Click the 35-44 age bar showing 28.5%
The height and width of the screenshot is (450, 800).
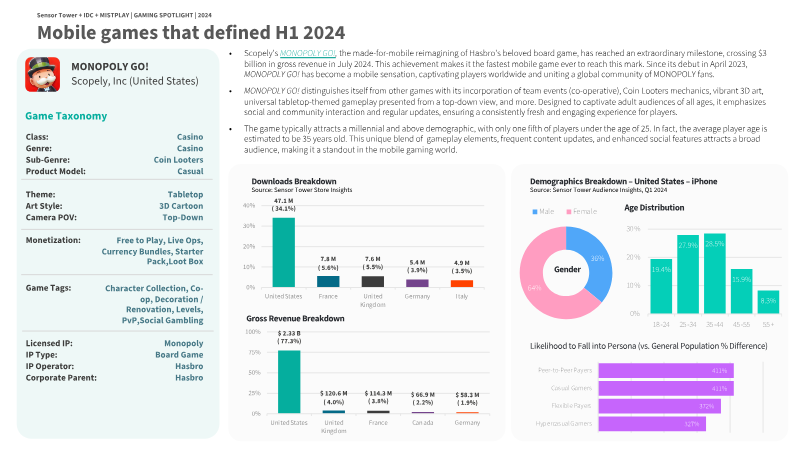tap(714, 273)
